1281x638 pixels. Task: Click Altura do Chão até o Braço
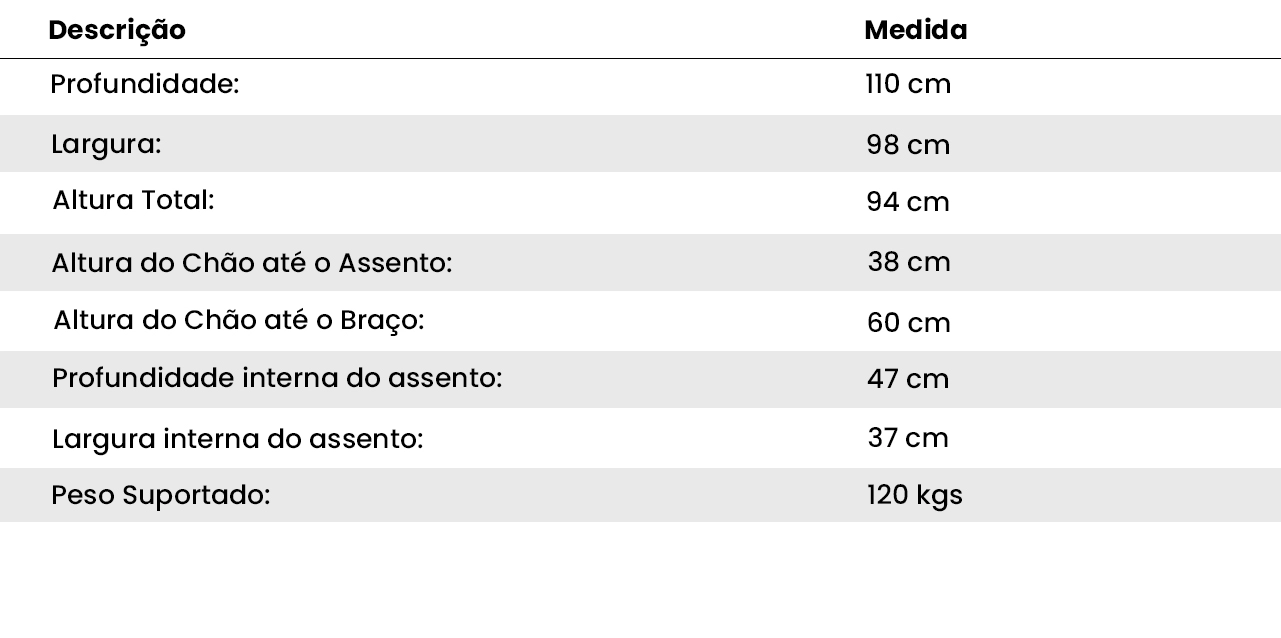tap(239, 320)
